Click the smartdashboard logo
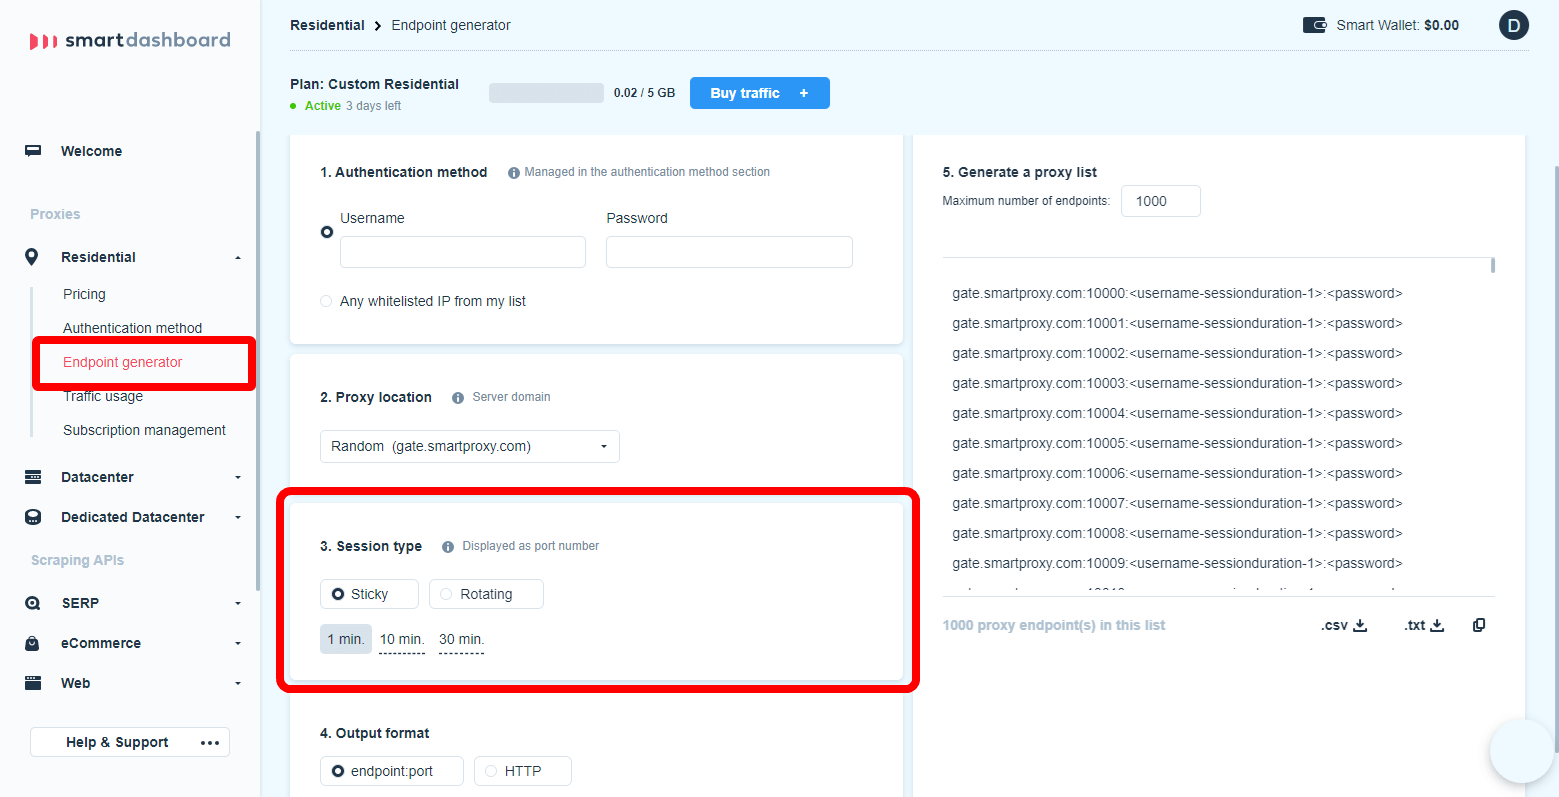Screen dimensions: 1559x797 point(130,40)
